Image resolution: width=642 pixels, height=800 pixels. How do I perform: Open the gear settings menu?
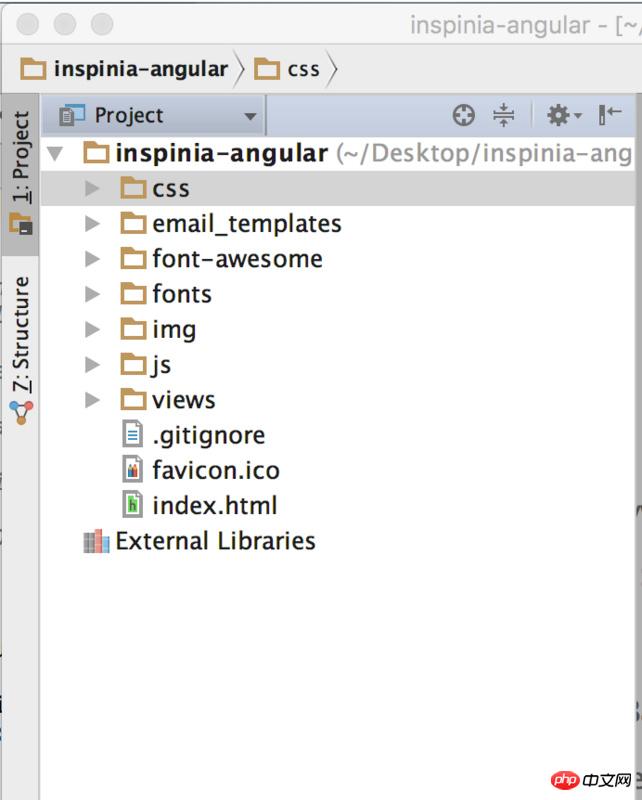click(x=563, y=115)
